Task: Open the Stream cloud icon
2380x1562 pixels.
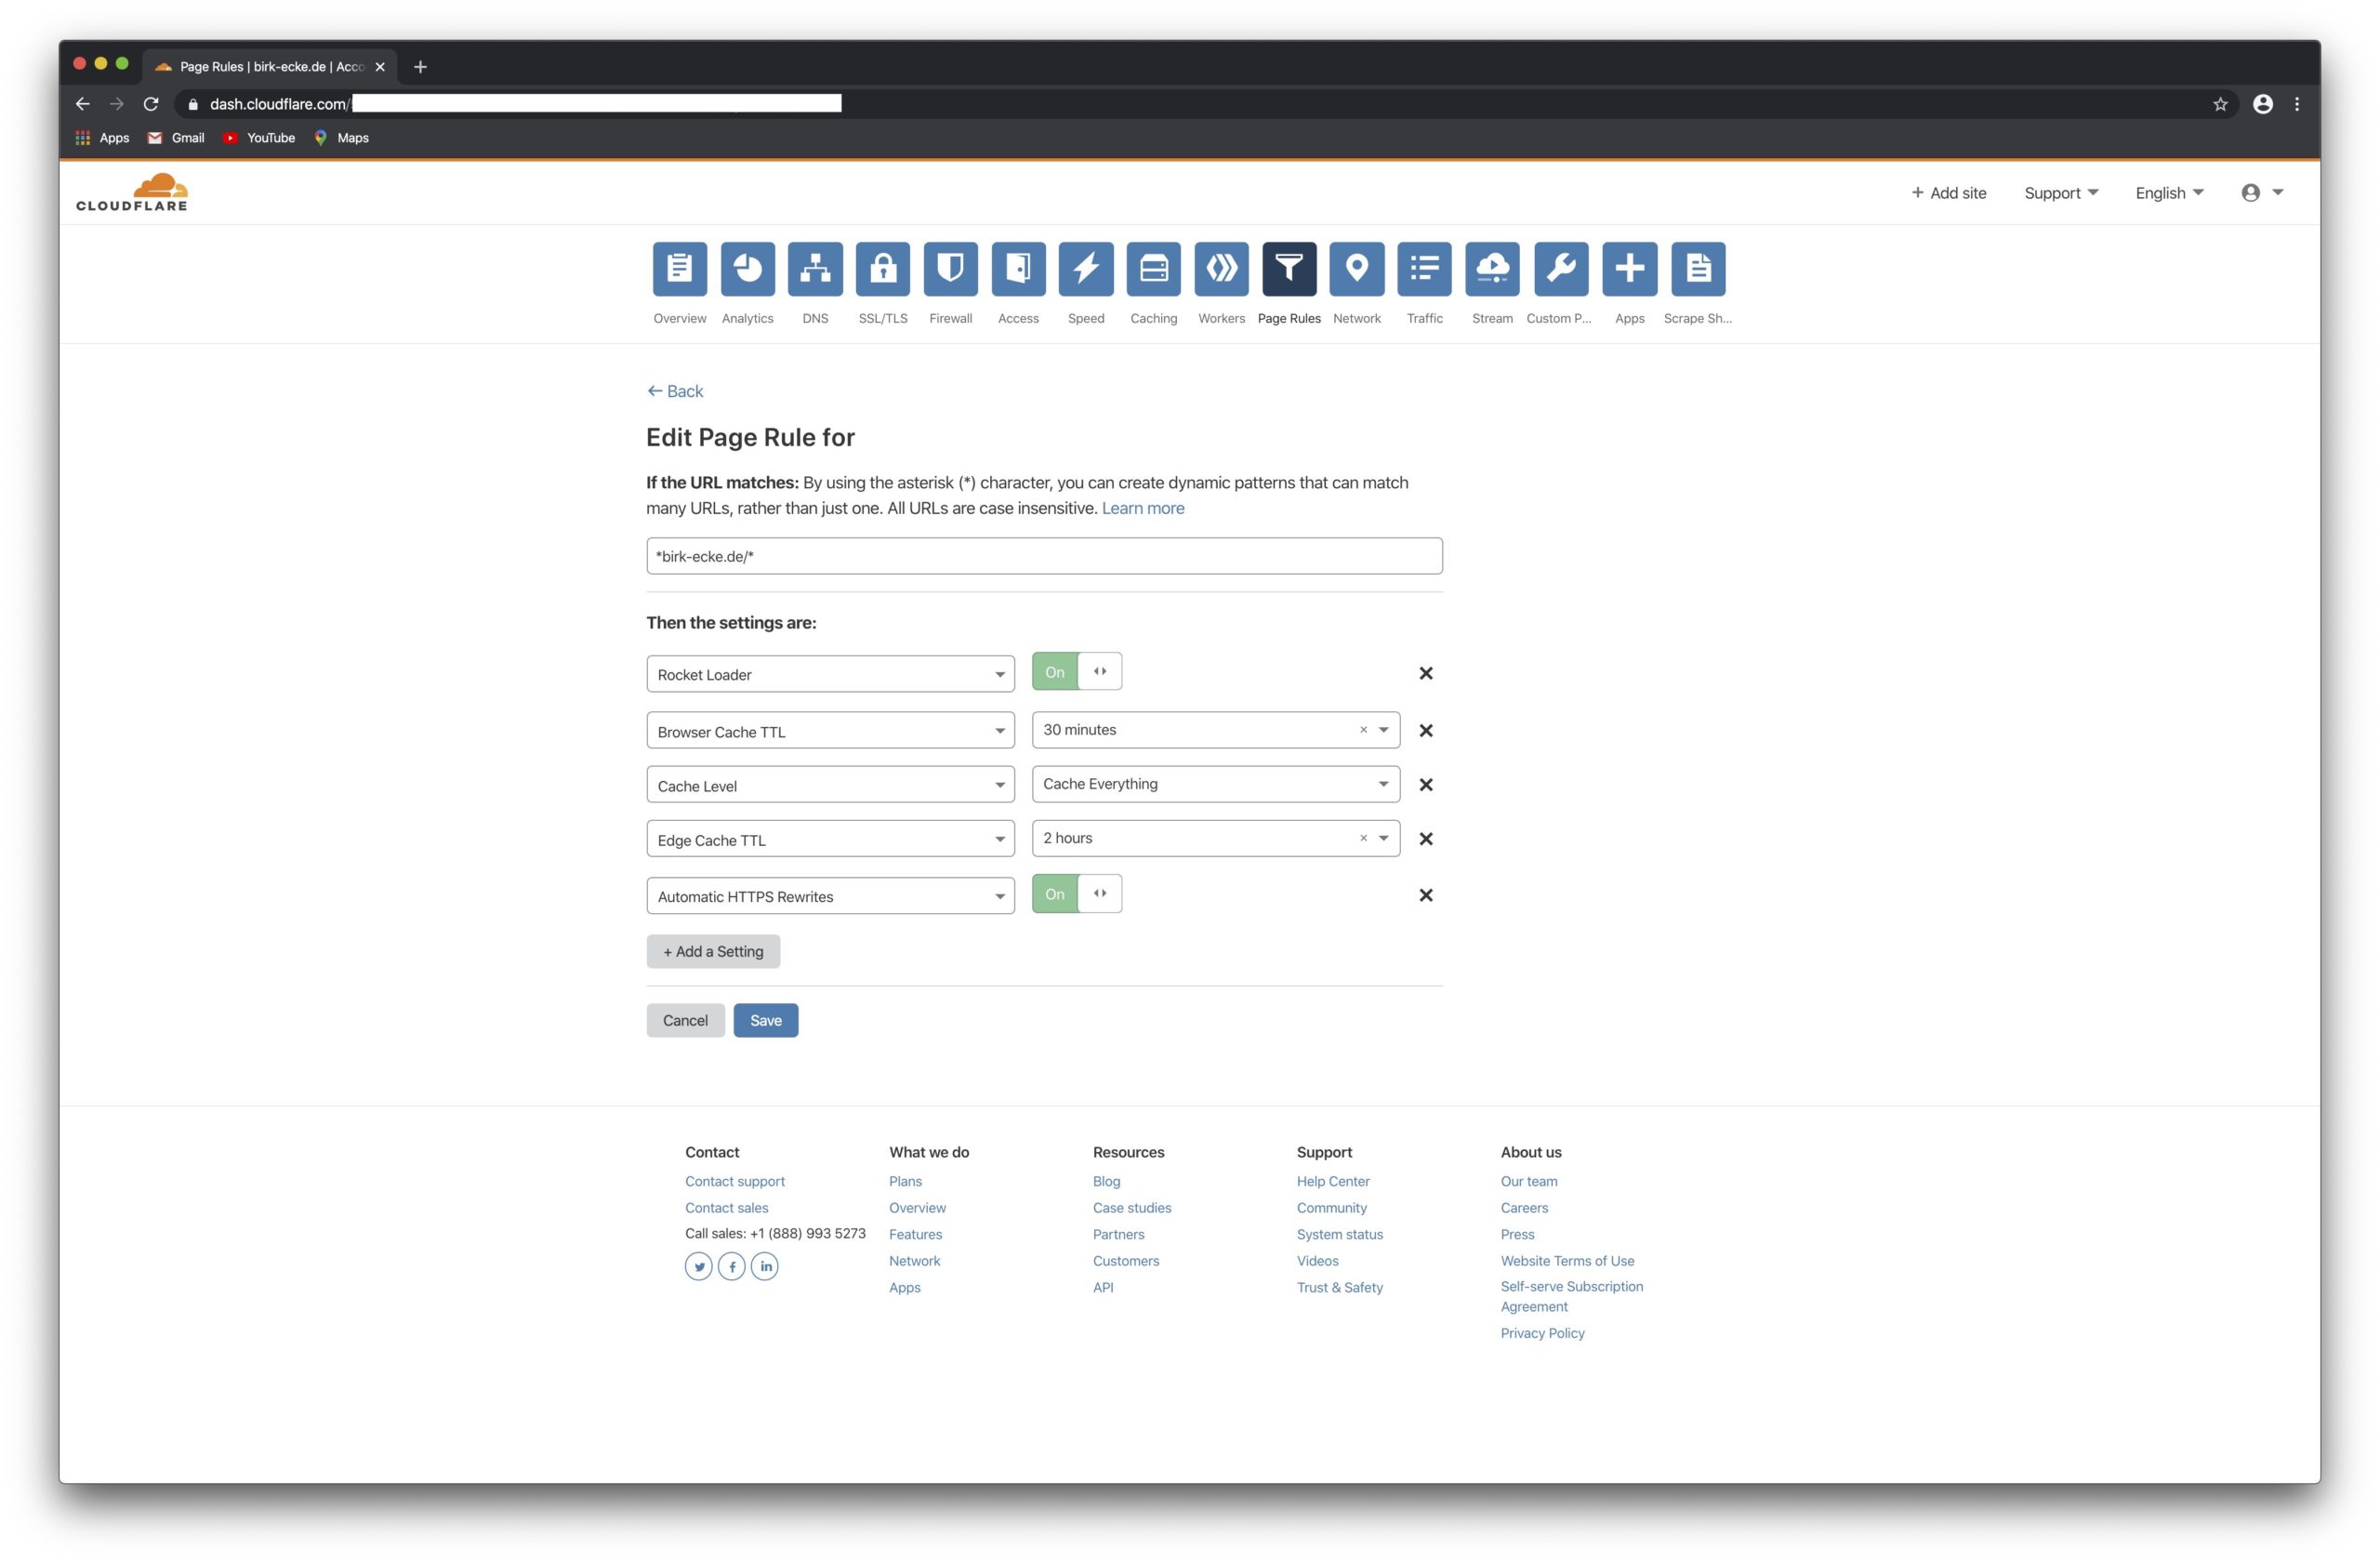Action: pyautogui.click(x=1492, y=268)
